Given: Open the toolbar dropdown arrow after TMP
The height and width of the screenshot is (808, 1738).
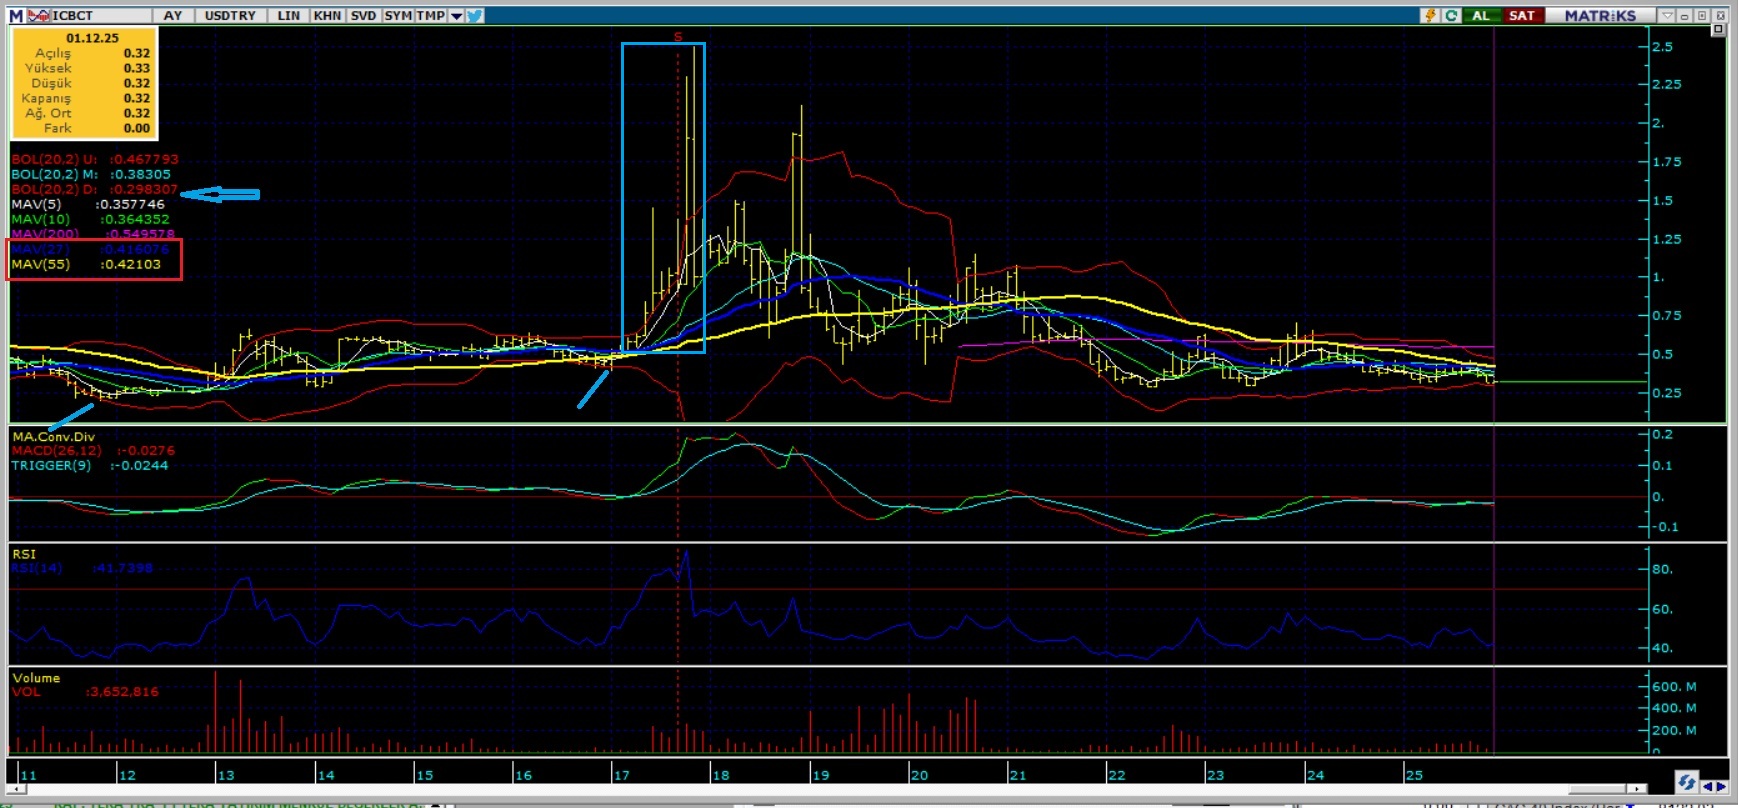Looking at the screenshot, I should tap(456, 16).
